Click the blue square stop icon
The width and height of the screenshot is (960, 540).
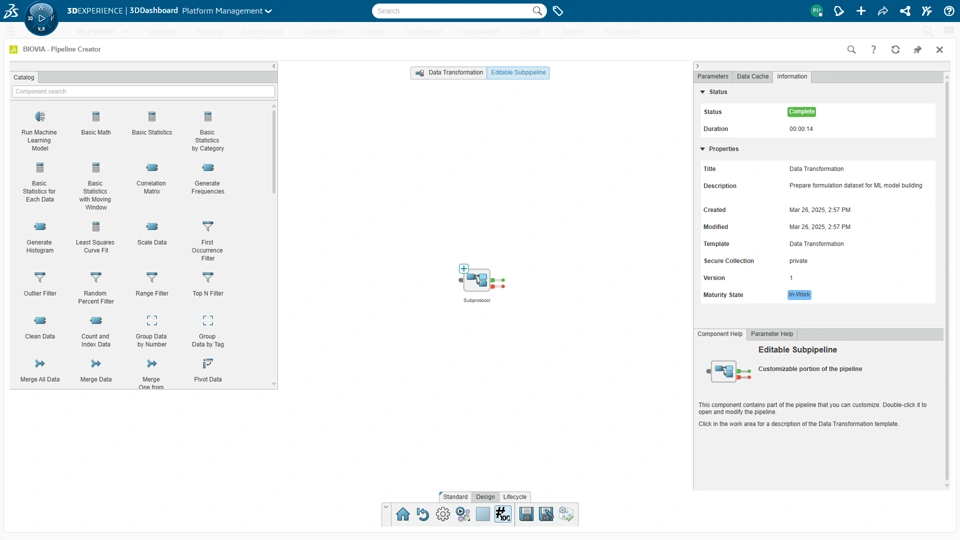click(483, 514)
